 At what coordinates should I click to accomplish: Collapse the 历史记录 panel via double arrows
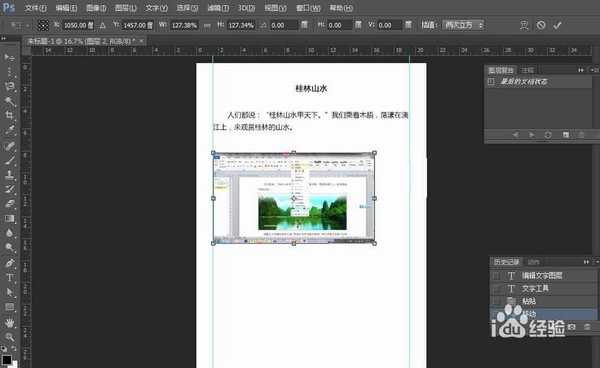click(x=586, y=262)
